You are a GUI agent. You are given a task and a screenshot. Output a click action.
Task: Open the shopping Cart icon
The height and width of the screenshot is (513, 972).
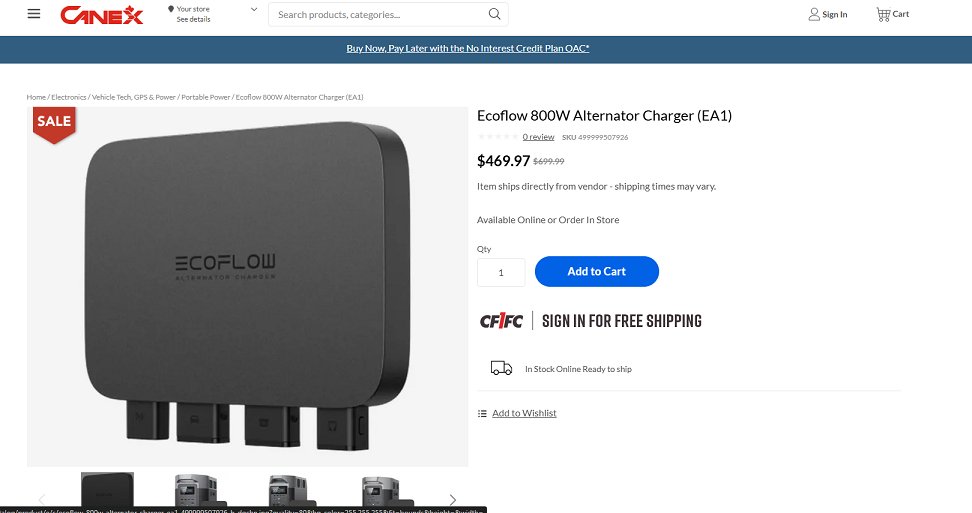click(x=883, y=14)
